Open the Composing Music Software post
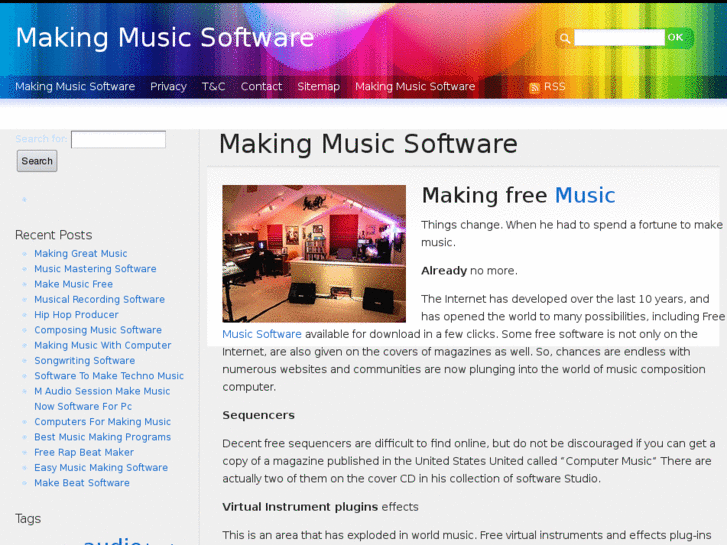The width and height of the screenshot is (727, 545). coord(98,330)
